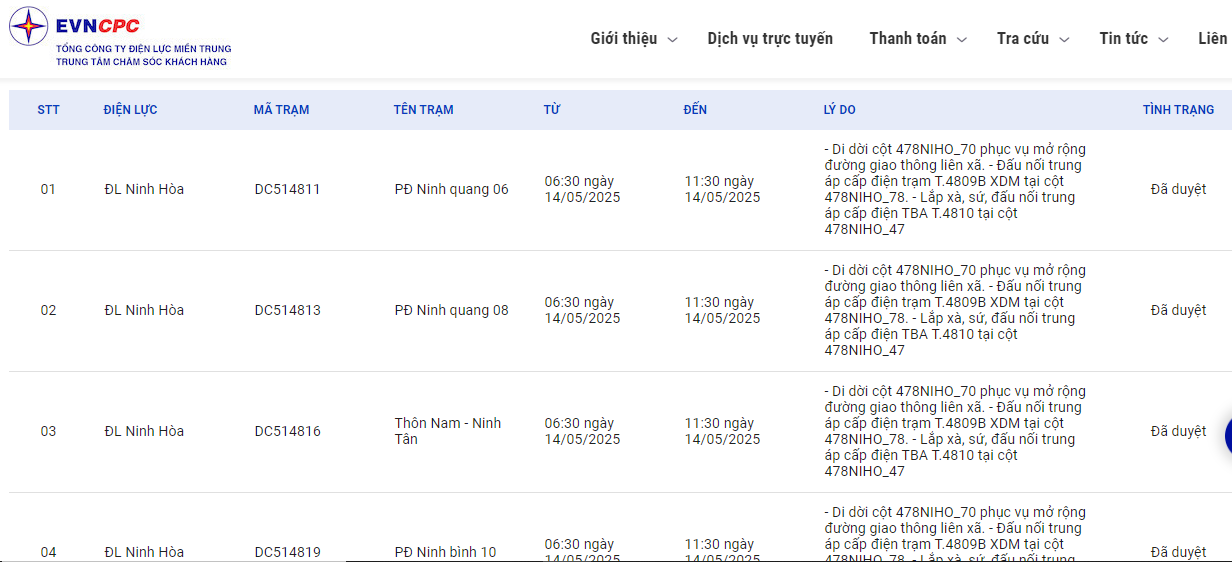Select the Liên menu item
The width and height of the screenshot is (1232, 562).
tap(1212, 39)
